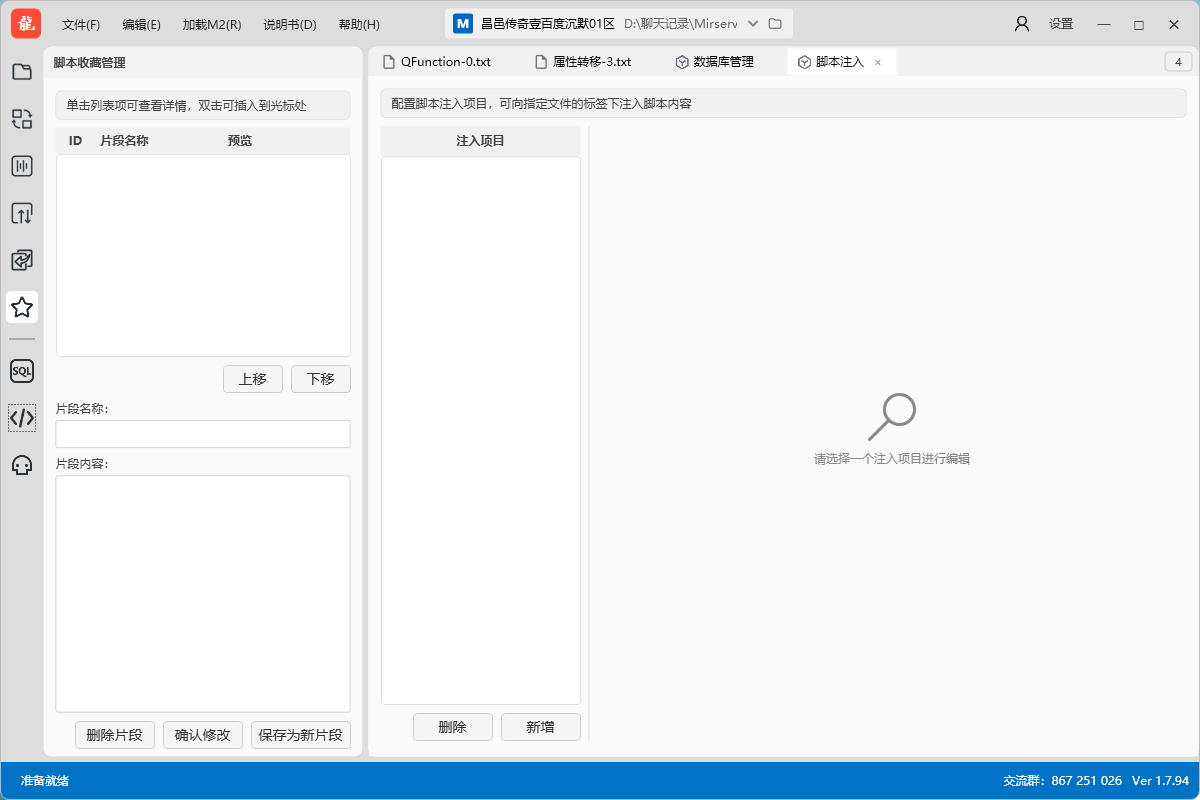The height and width of the screenshot is (800, 1200).
Task: Open the SQL panel from the sidebar
Action: [22, 371]
